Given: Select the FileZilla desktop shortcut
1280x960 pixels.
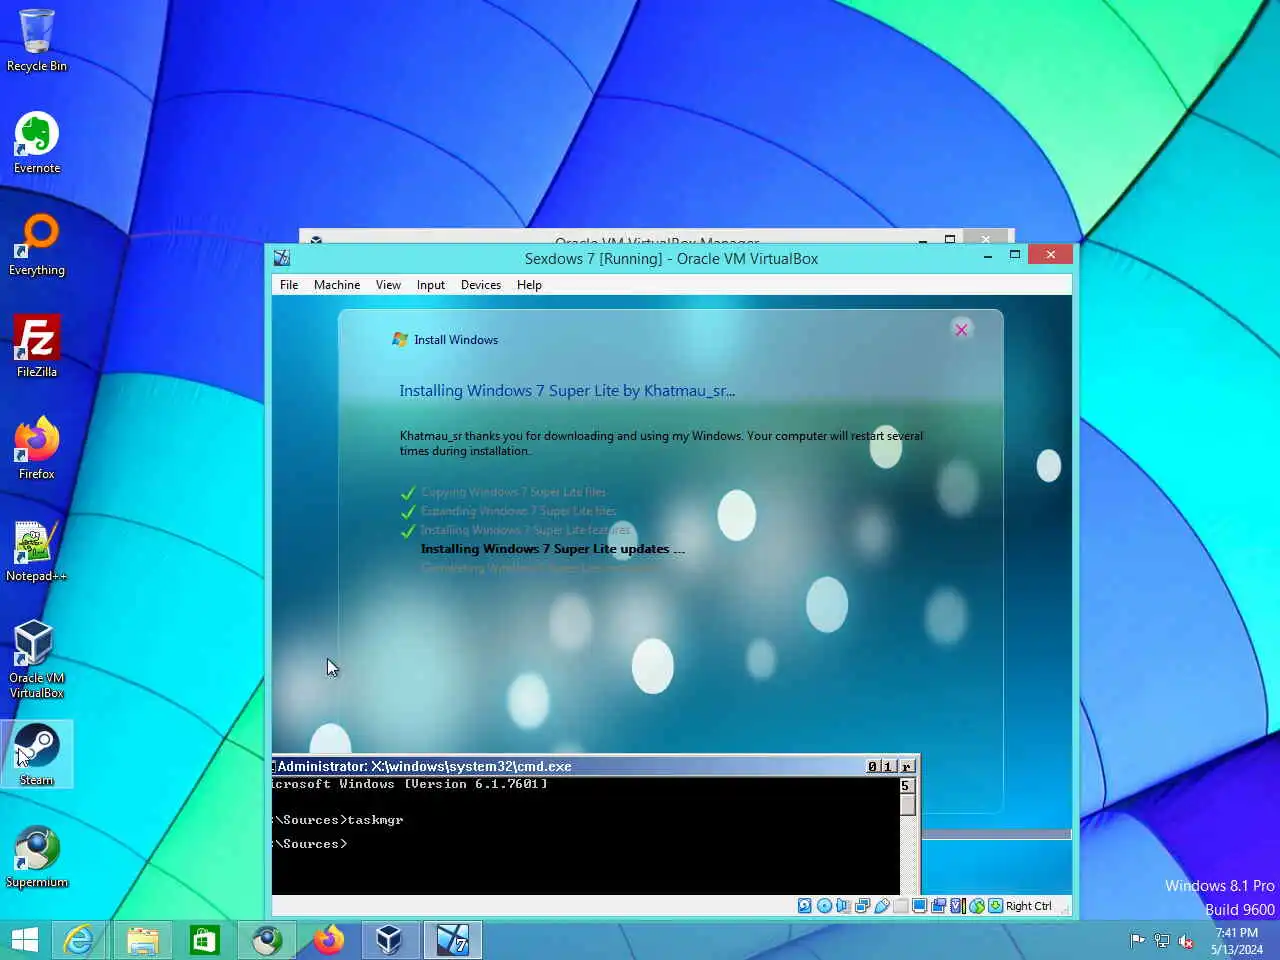Looking at the screenshot, I should (37, 347).
